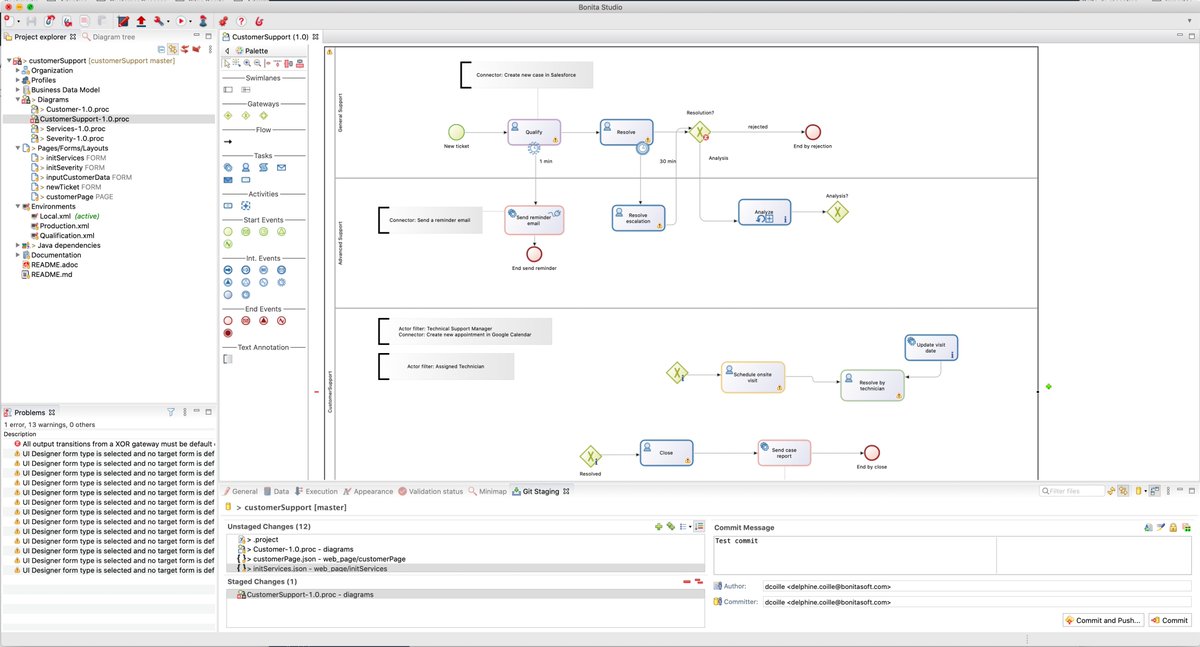Click the dark diagram editor icon in toolbar
The height and width of the screenshot is (647, 1200).
[x=123, y=20]
